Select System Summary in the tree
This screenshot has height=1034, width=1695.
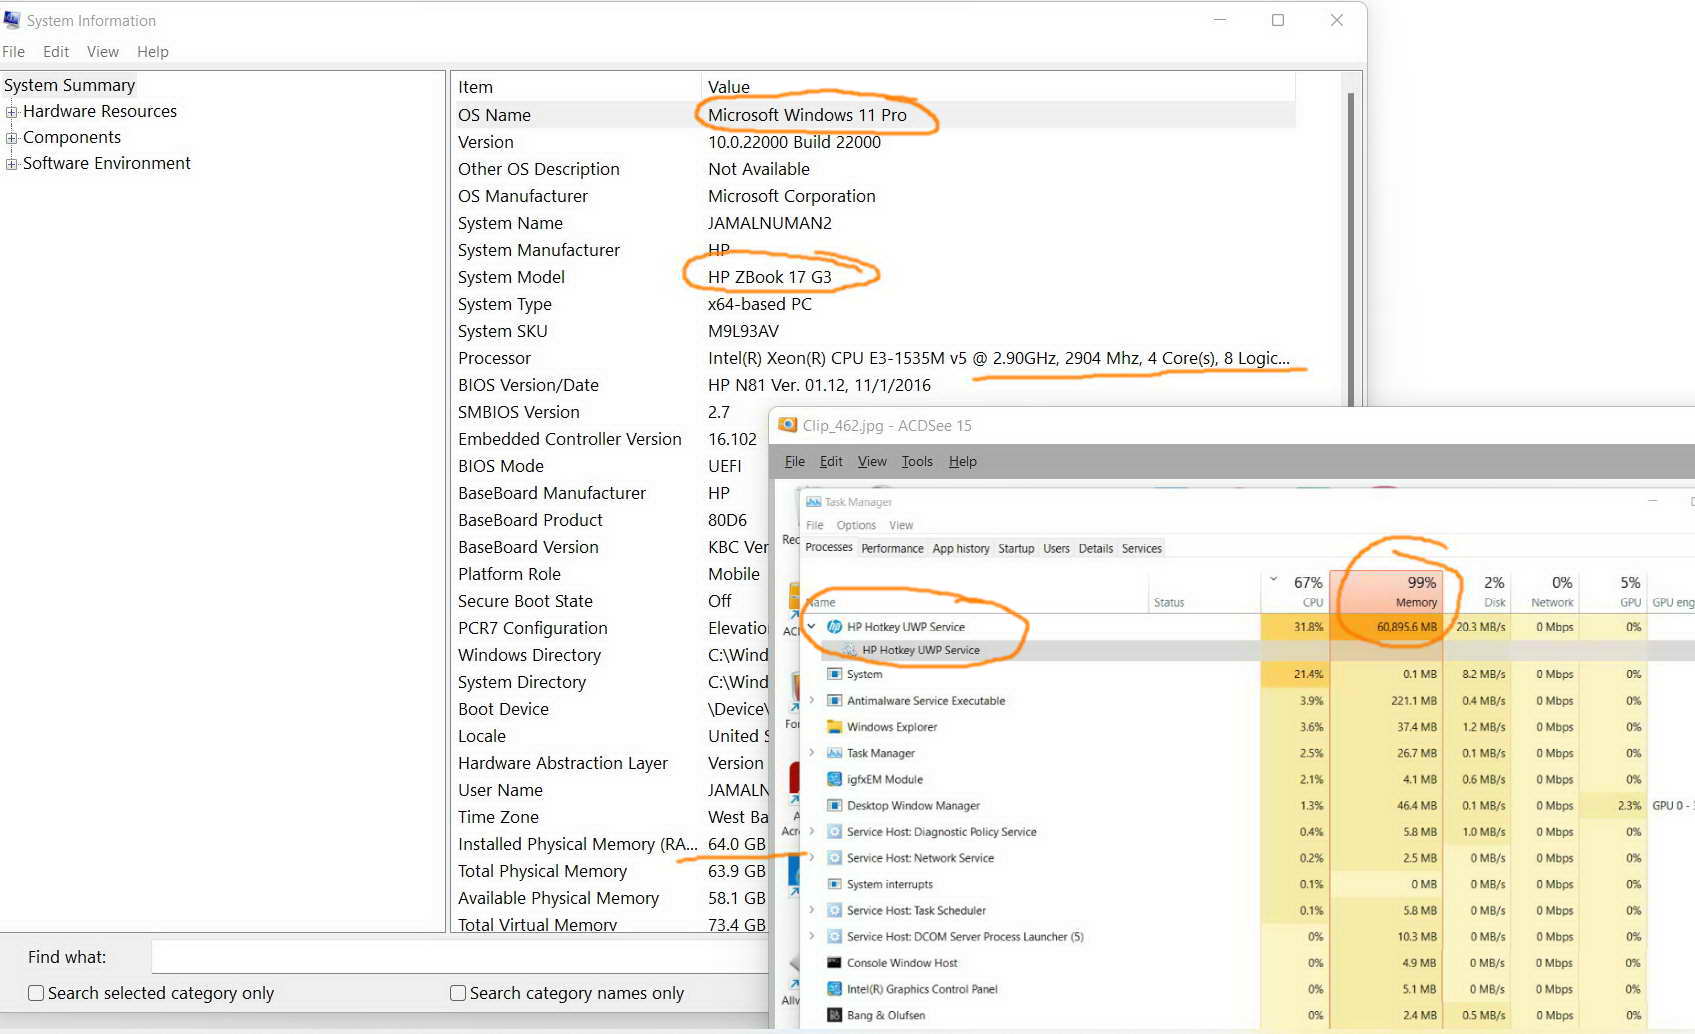coord(69,85)
